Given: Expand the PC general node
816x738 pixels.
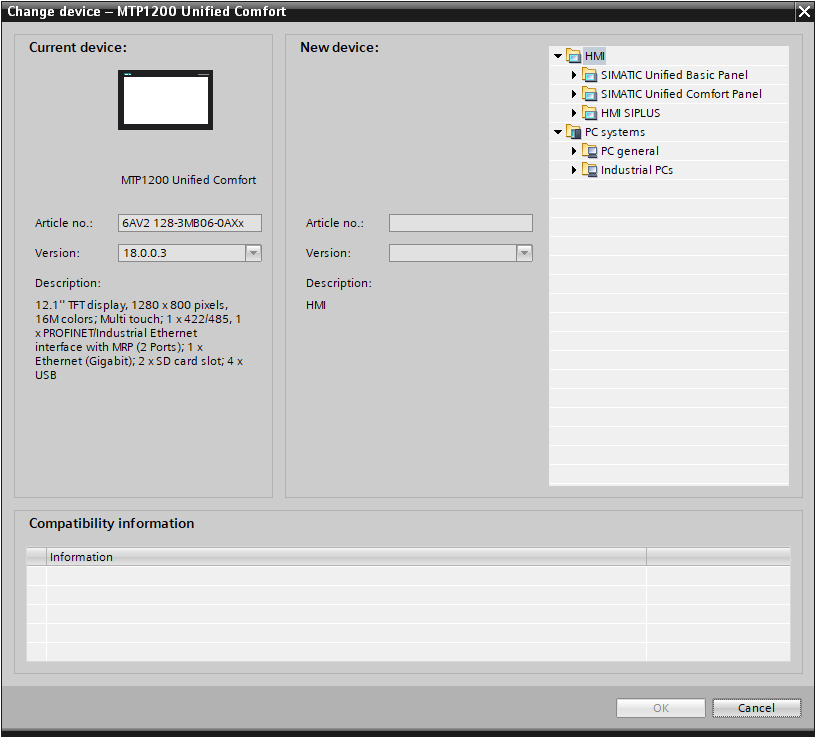Looking at the screenshot, I should [x=573, y=151].
